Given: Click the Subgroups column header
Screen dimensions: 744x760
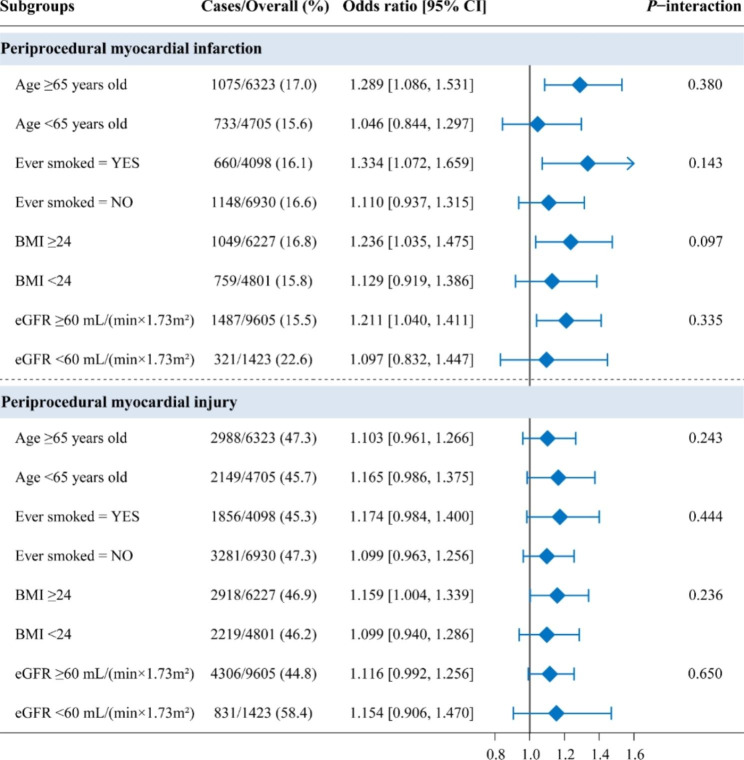Looking at the screenshot, I should (x=42, y=8).
